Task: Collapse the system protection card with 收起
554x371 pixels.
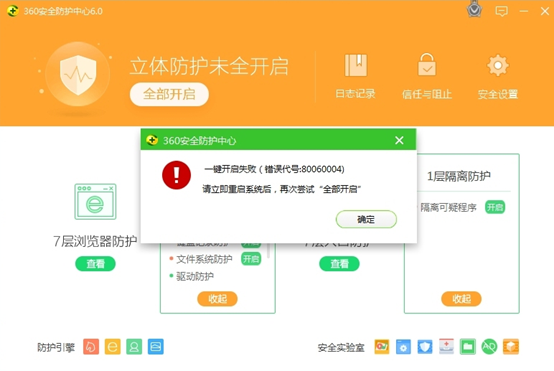Action: pyautogui.click(x=217, y=299)
